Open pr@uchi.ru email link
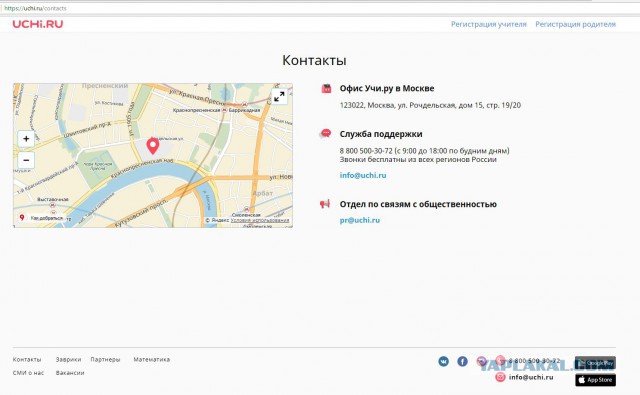640x395 pixels. point(360,220)
